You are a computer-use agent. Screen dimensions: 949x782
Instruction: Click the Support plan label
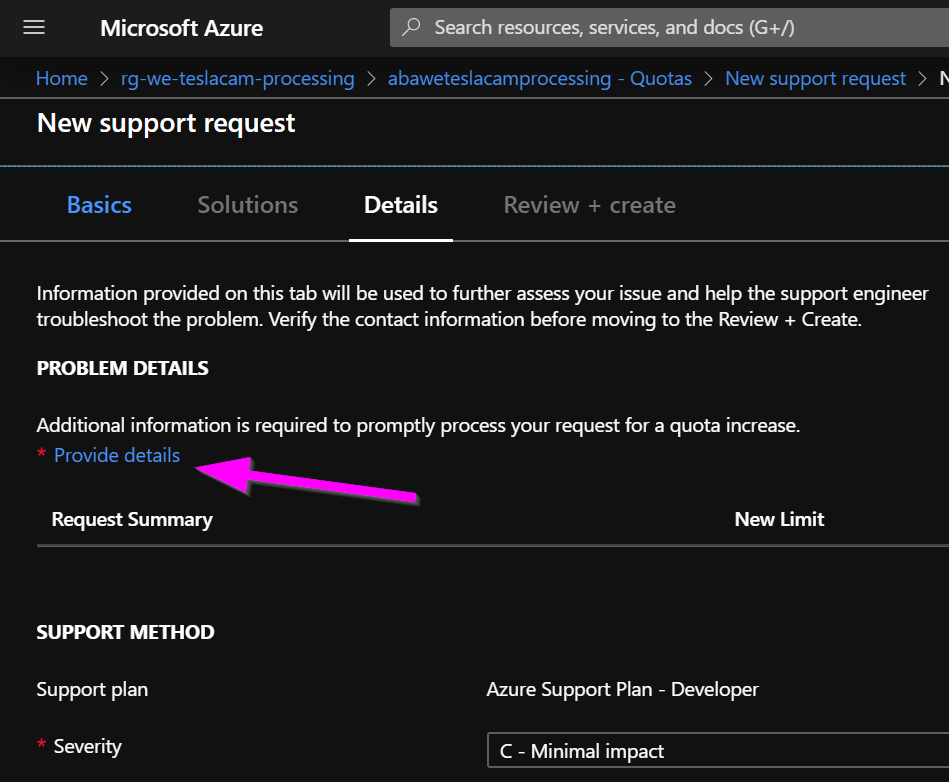(92, 689)
